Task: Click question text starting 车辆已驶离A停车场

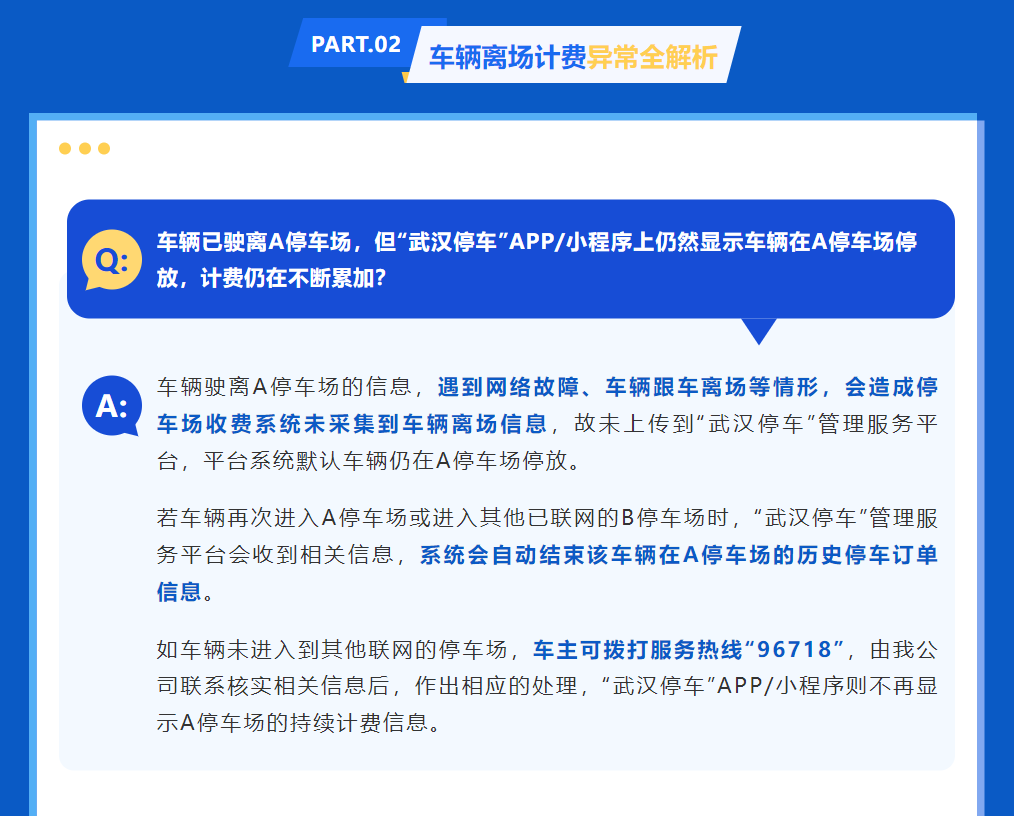Action: tap(537, 259)
